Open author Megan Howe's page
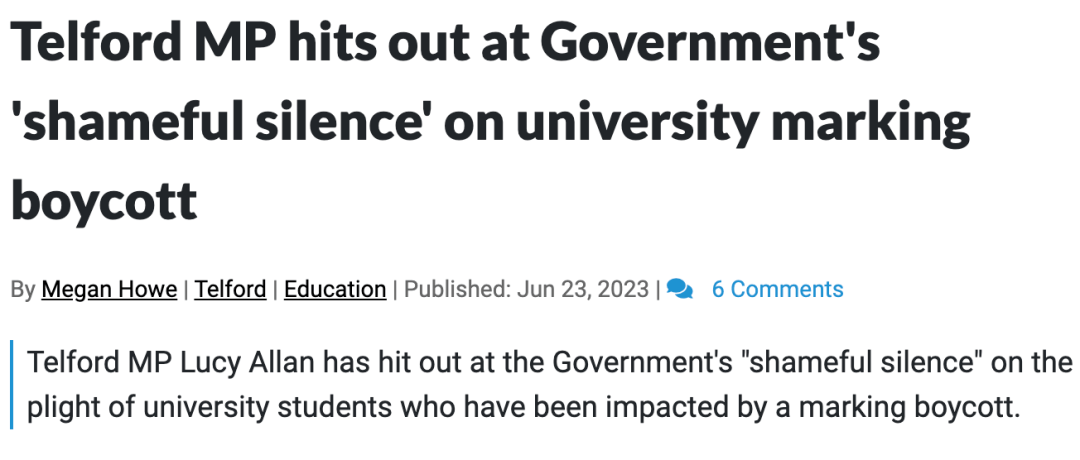The width and height of the screenshot is (1080, 460). (x=109, y=289)
